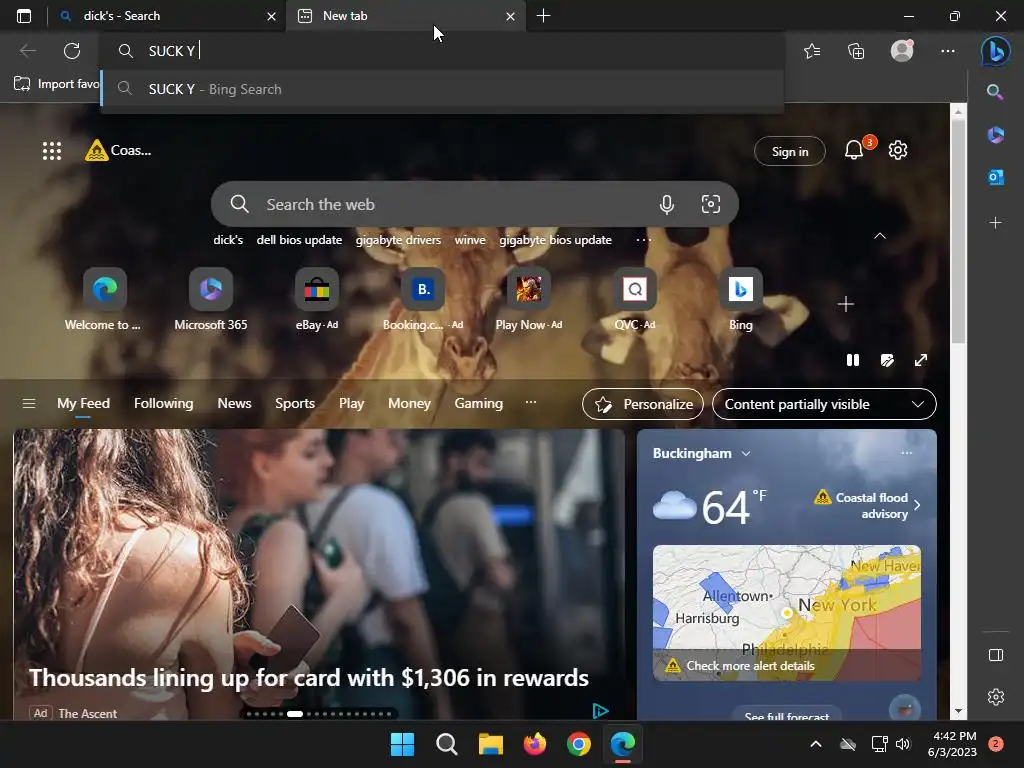Open Outlook in the sidebar
1024x768 pixels.
pos(995,177)
